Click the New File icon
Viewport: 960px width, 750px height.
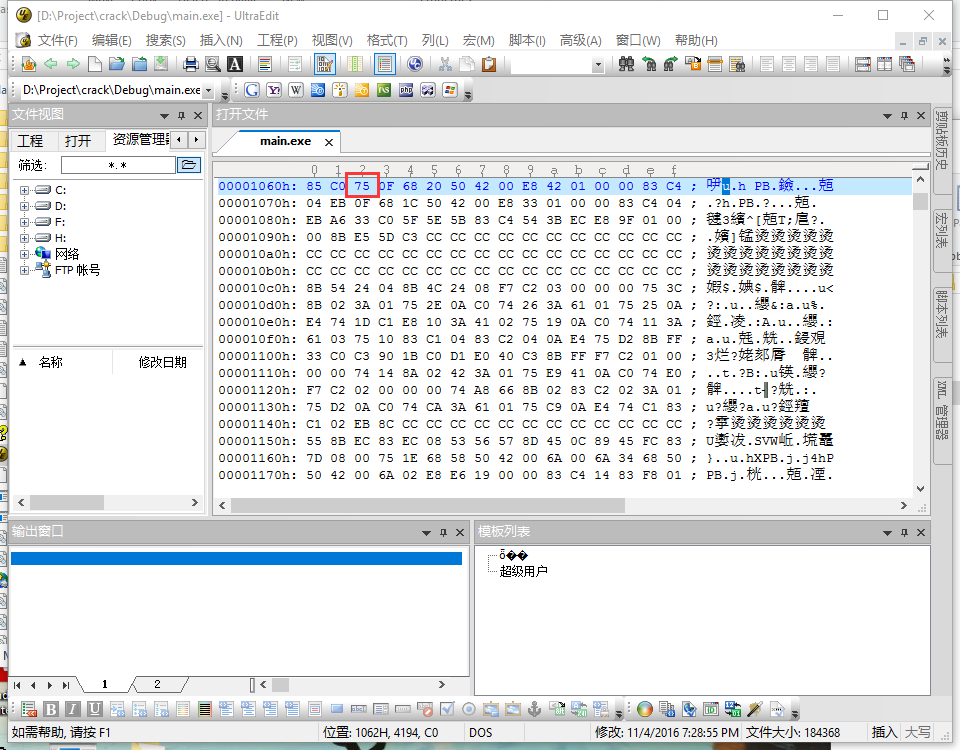coord(95,64)
